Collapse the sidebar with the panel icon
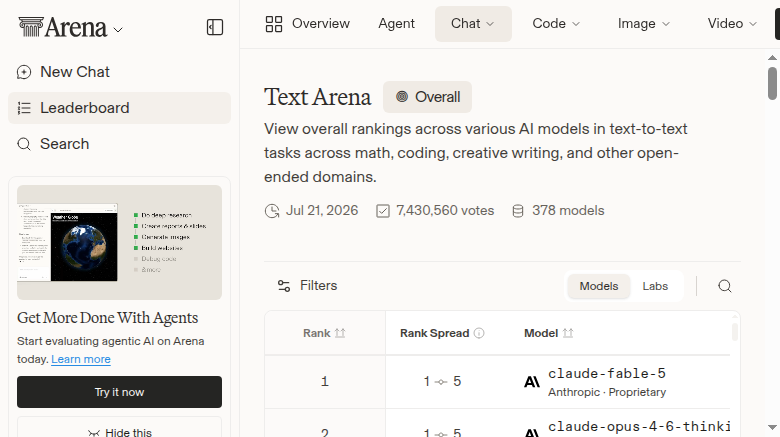This screenshot has width=780, height=437. tap(215, 27)
